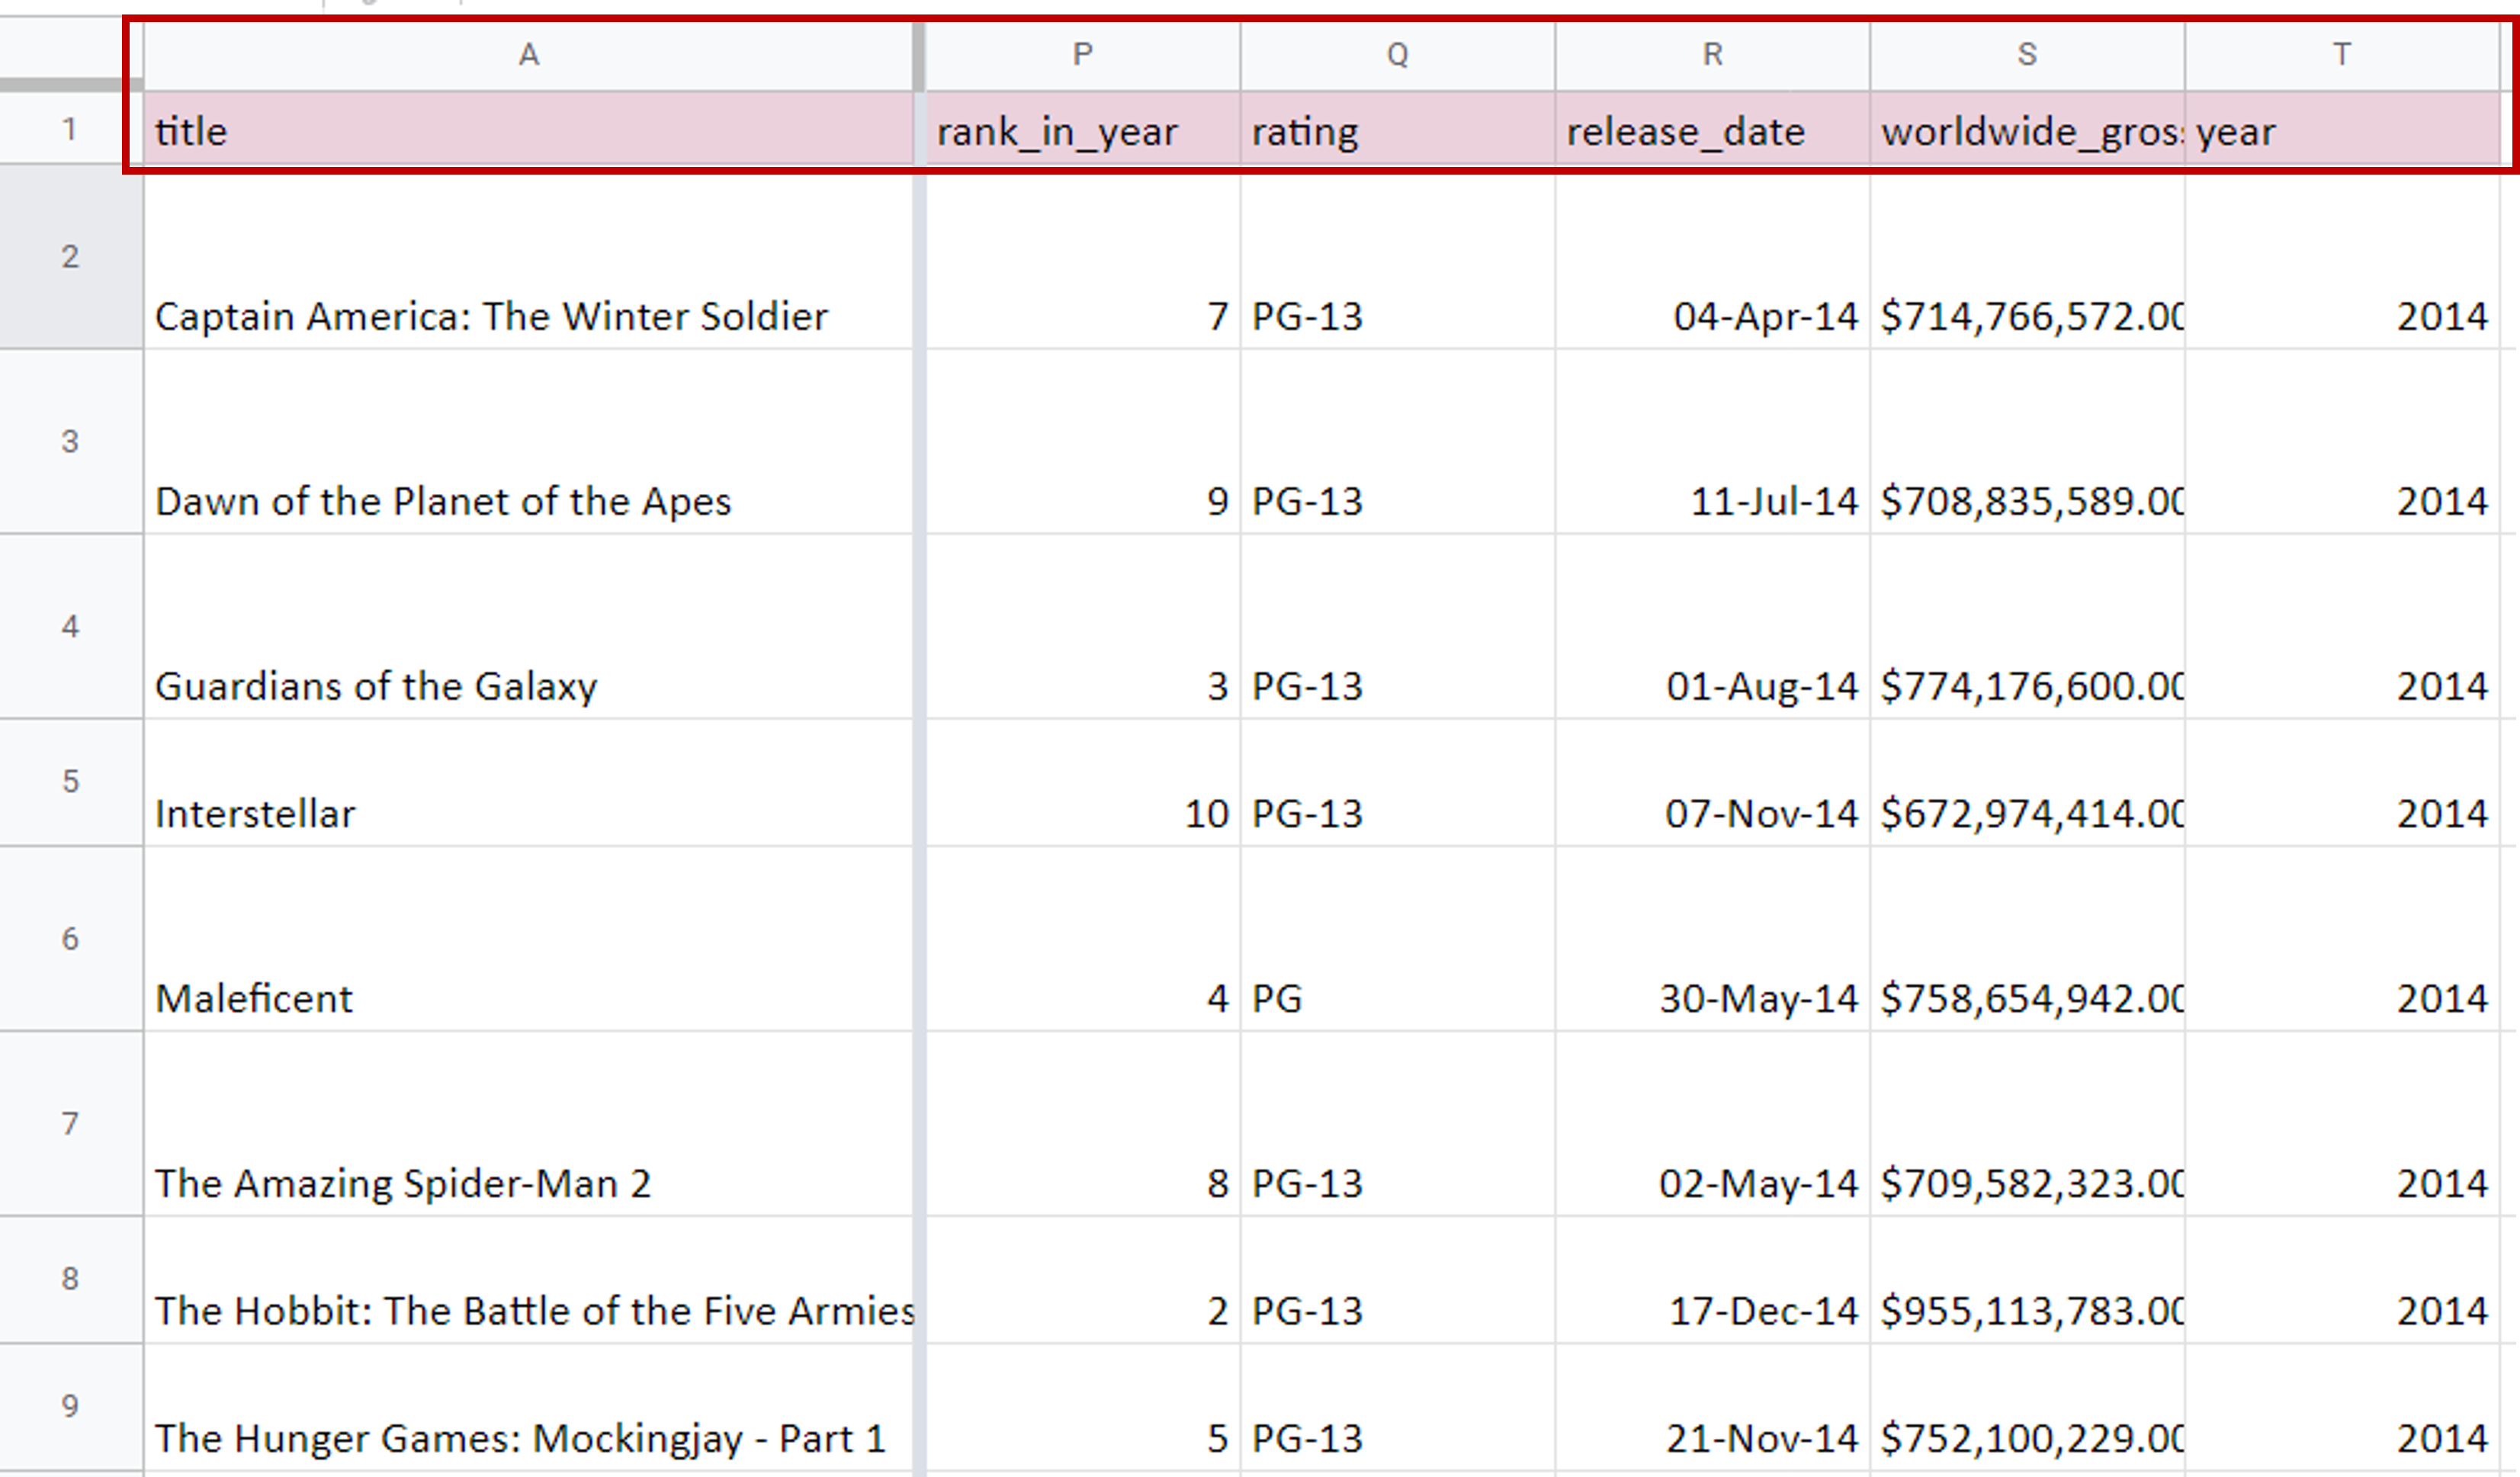Select column P header
Viewport: 2520px width, 1477px height.
1081,55
